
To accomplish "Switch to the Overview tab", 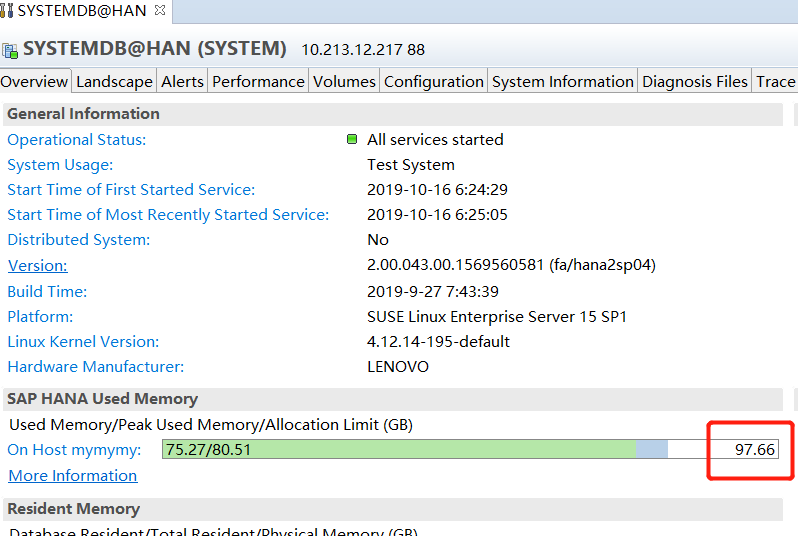I will 34,81.
